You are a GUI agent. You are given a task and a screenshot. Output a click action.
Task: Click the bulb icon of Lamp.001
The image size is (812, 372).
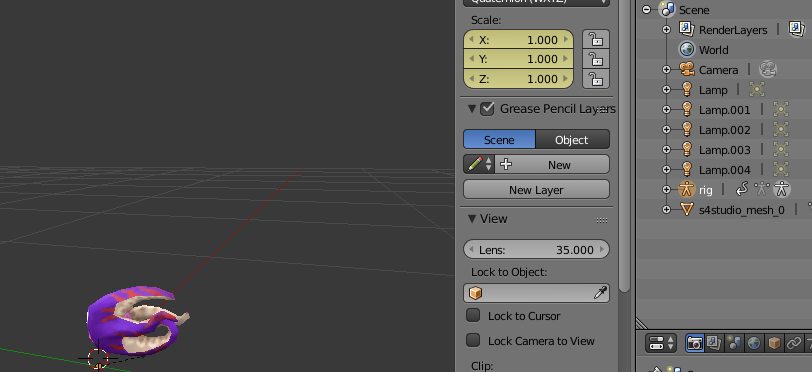click(x=687, y=109)
